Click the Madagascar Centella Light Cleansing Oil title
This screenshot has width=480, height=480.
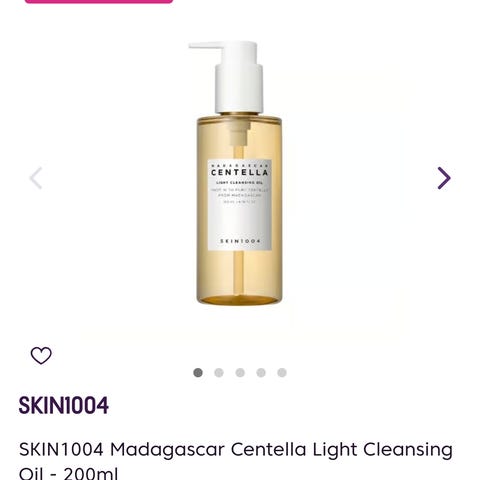236,460
